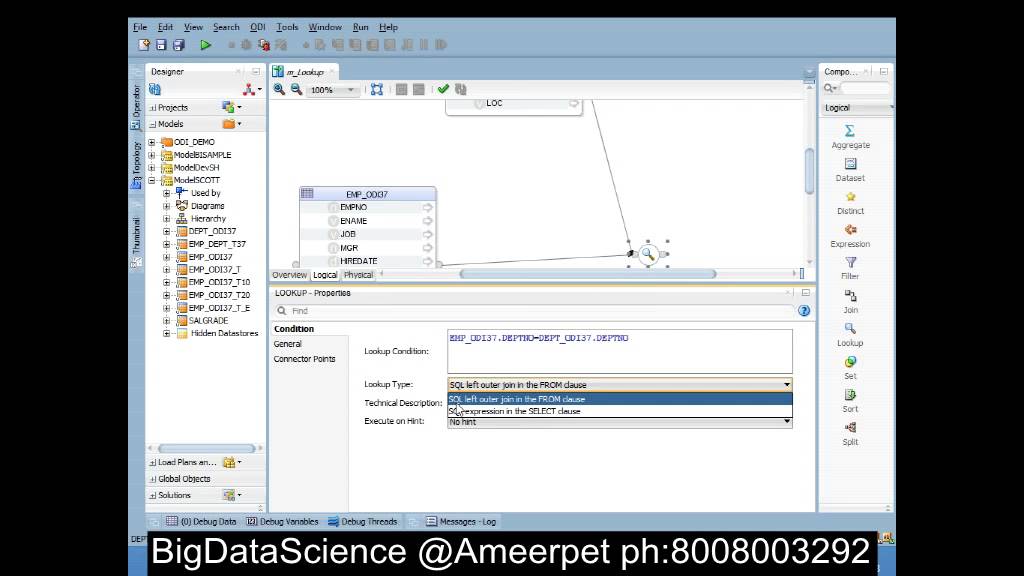Click the Components search field
The image size is (1024, 576).
(864, 88)
